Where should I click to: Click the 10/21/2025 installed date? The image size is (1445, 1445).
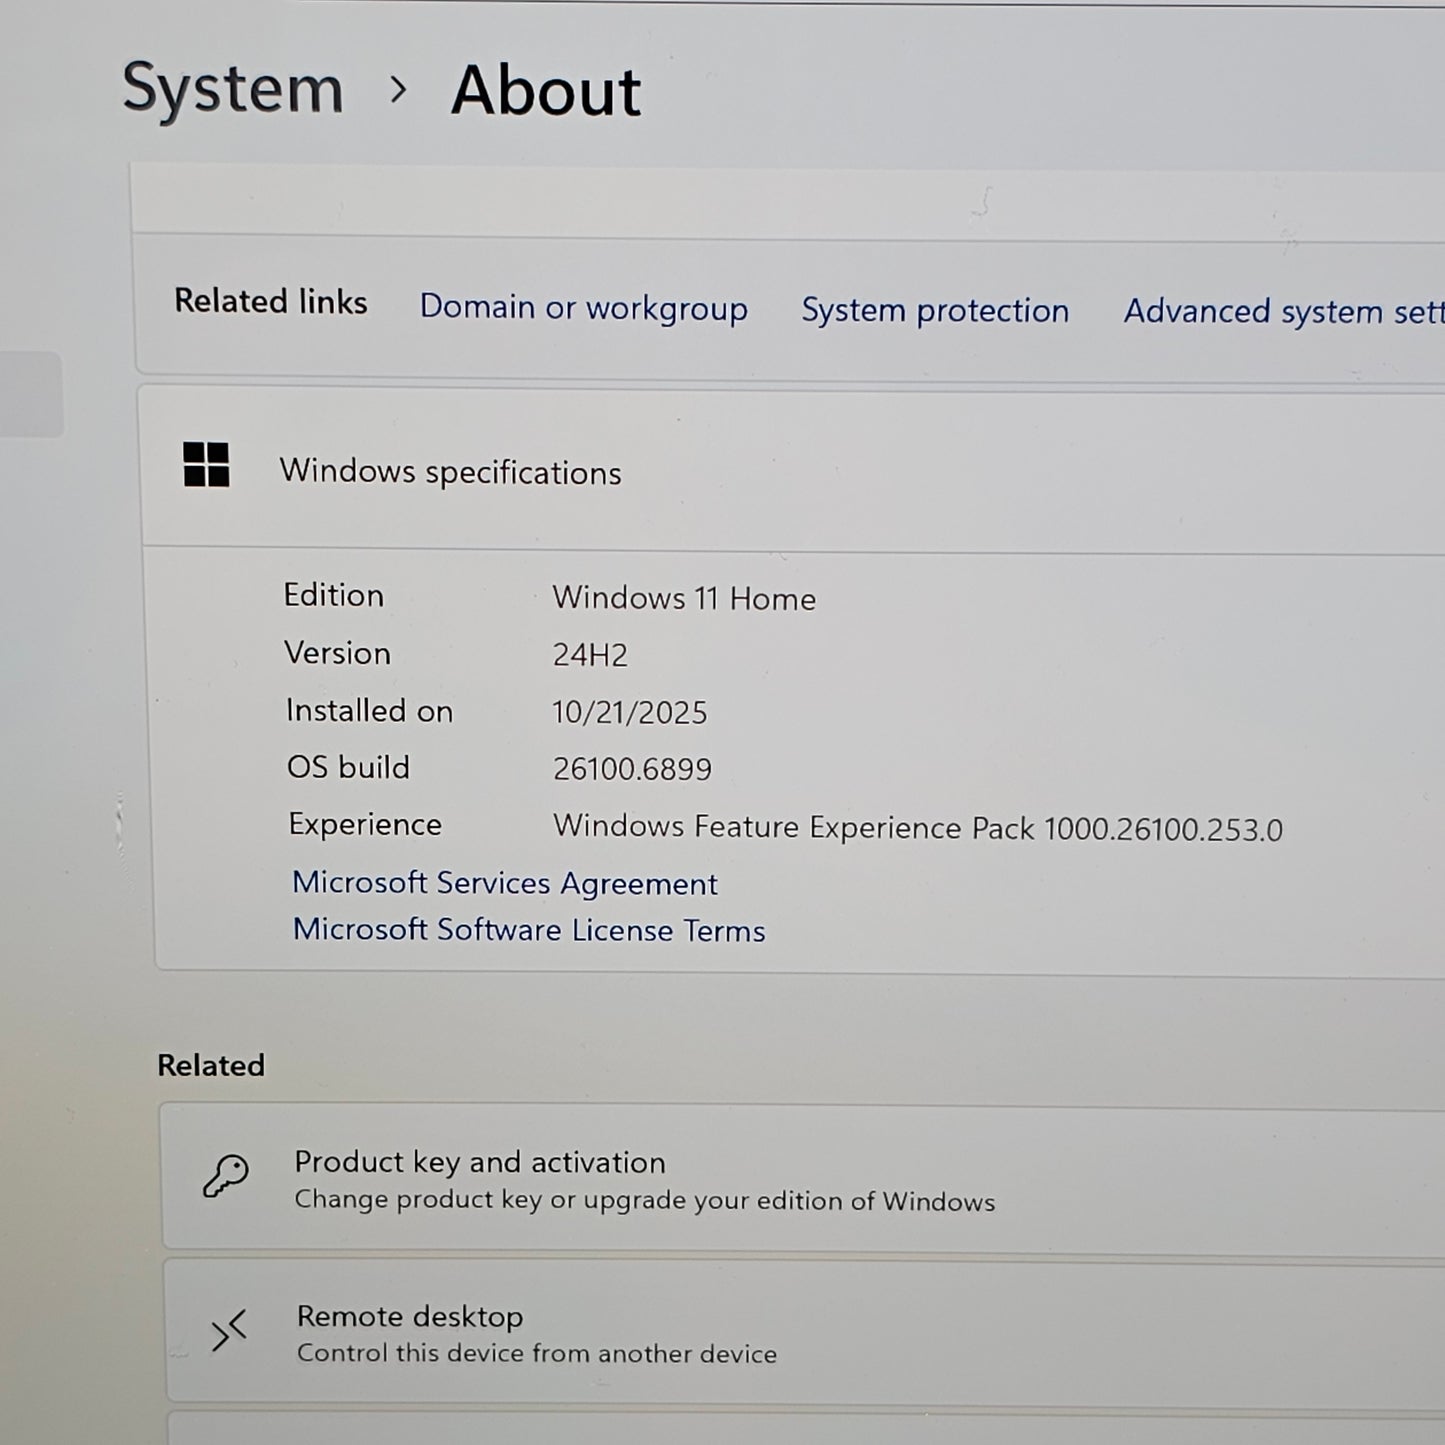tap(629, 712)
